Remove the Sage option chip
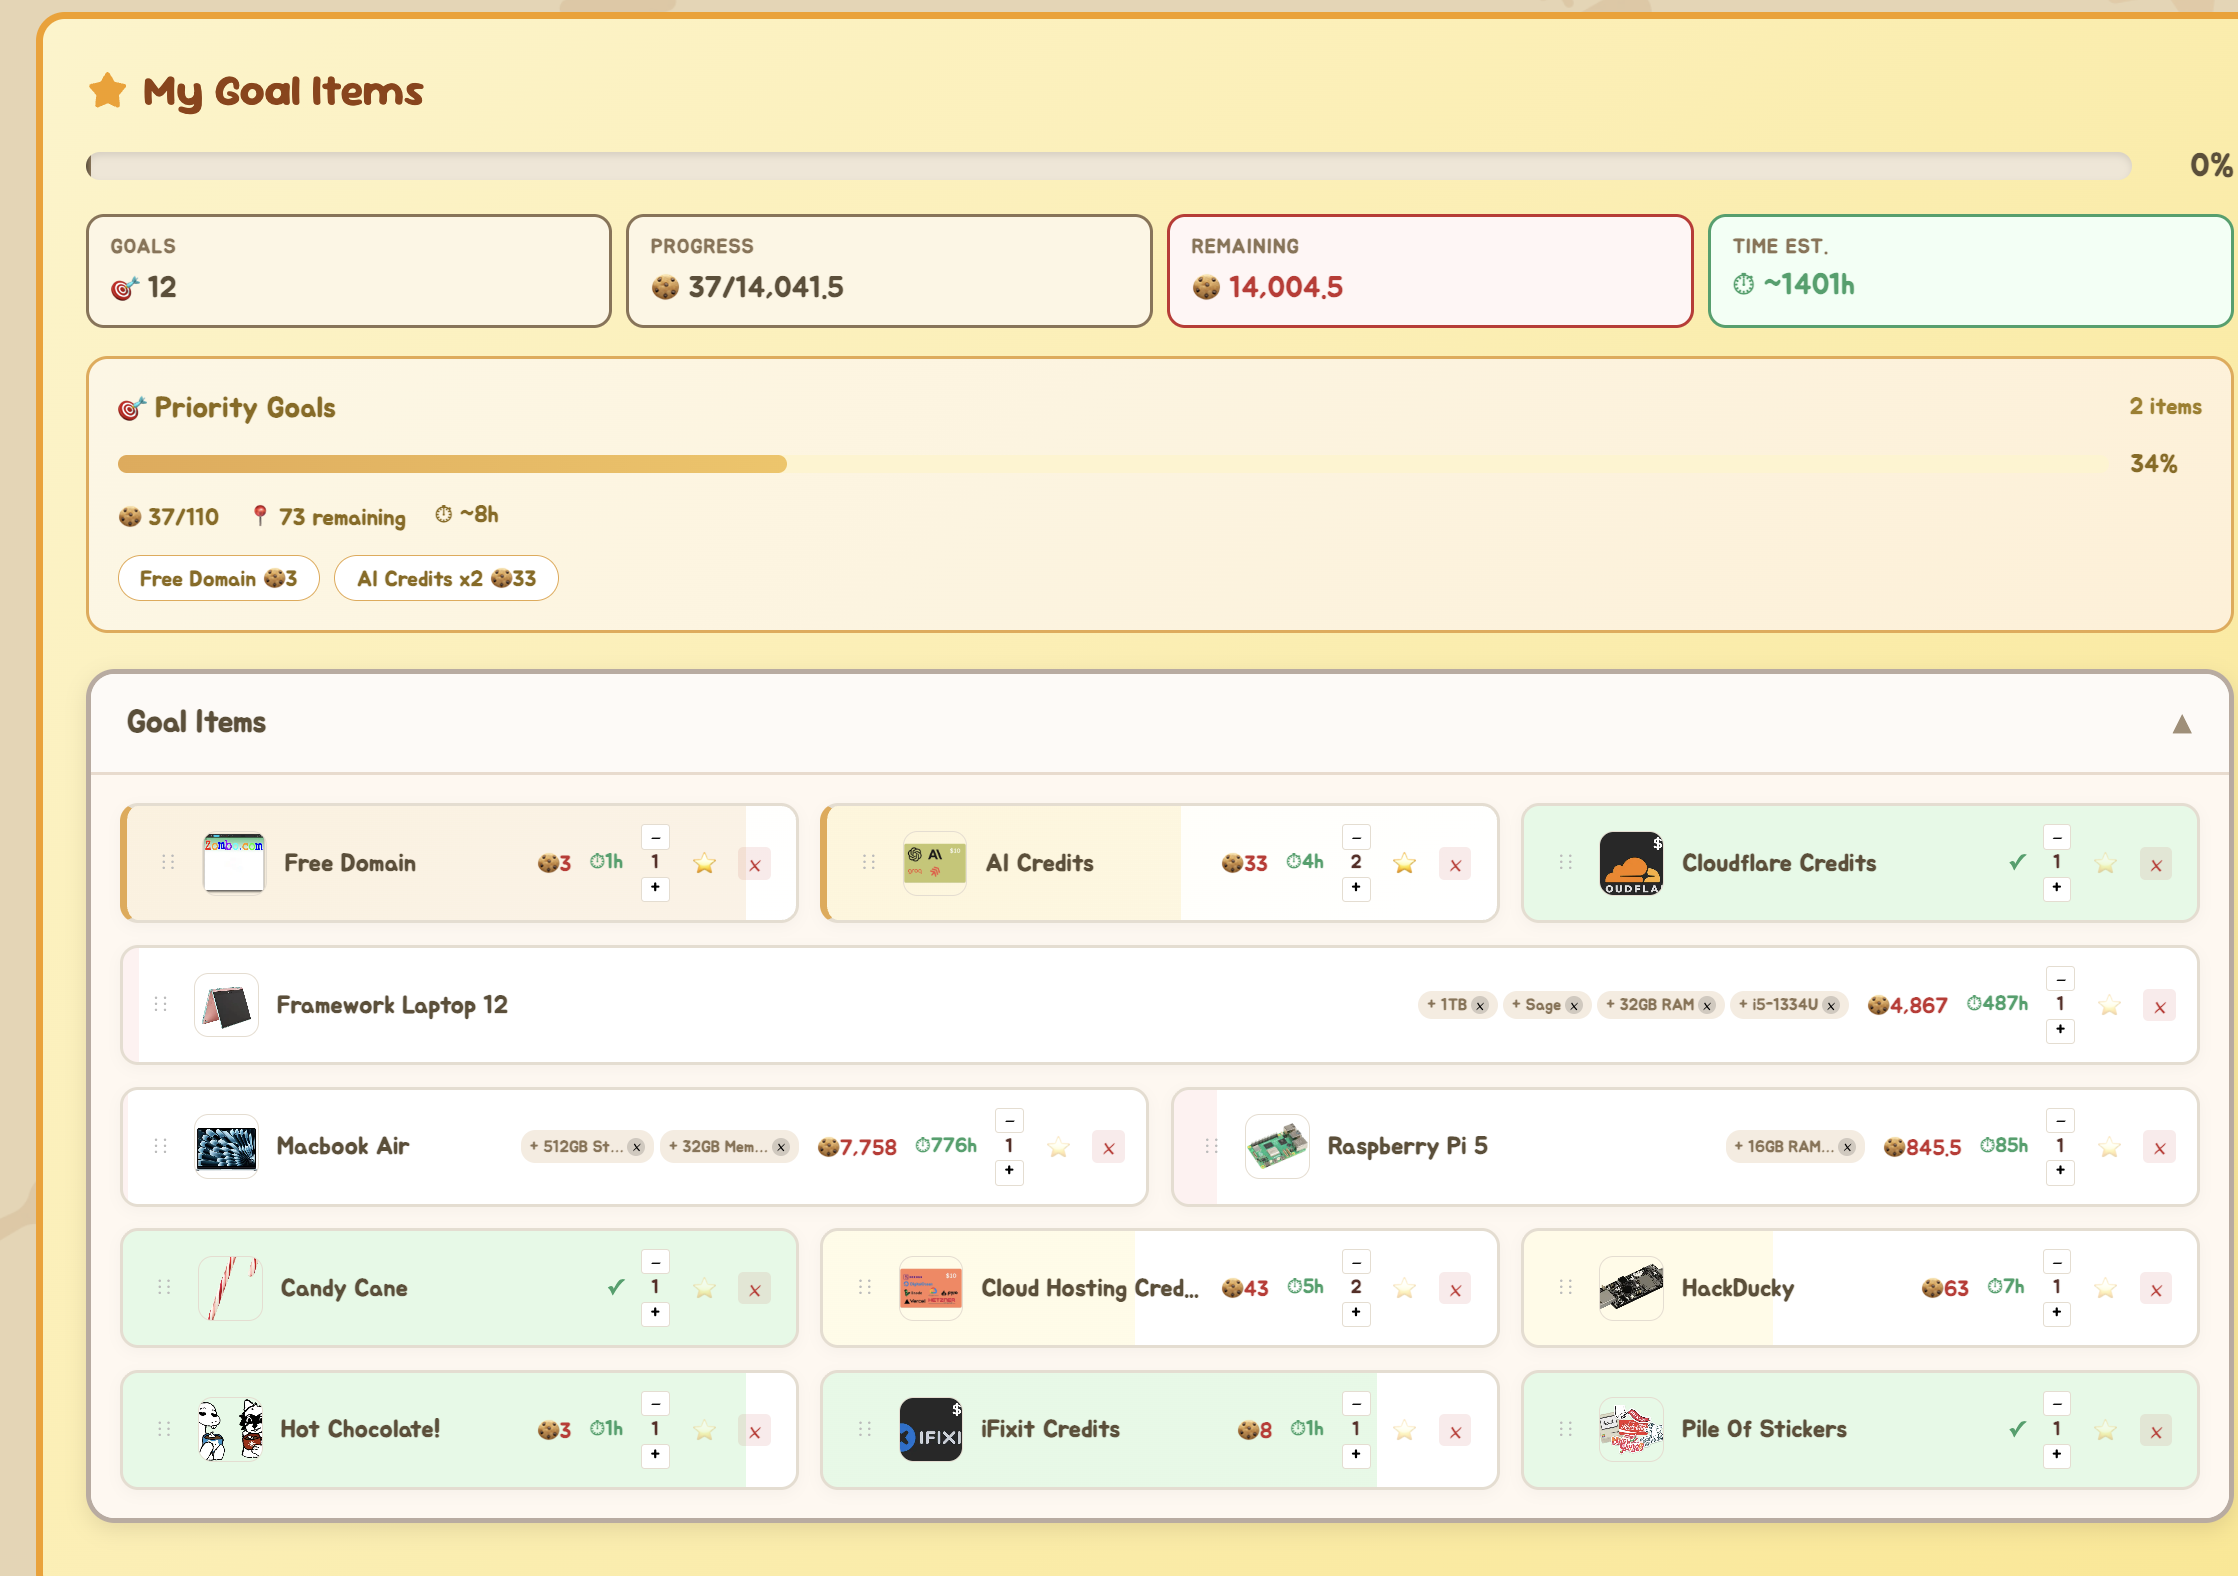The width and height of the screenshot is (2238, 1576). [x=1574, y=1006]
